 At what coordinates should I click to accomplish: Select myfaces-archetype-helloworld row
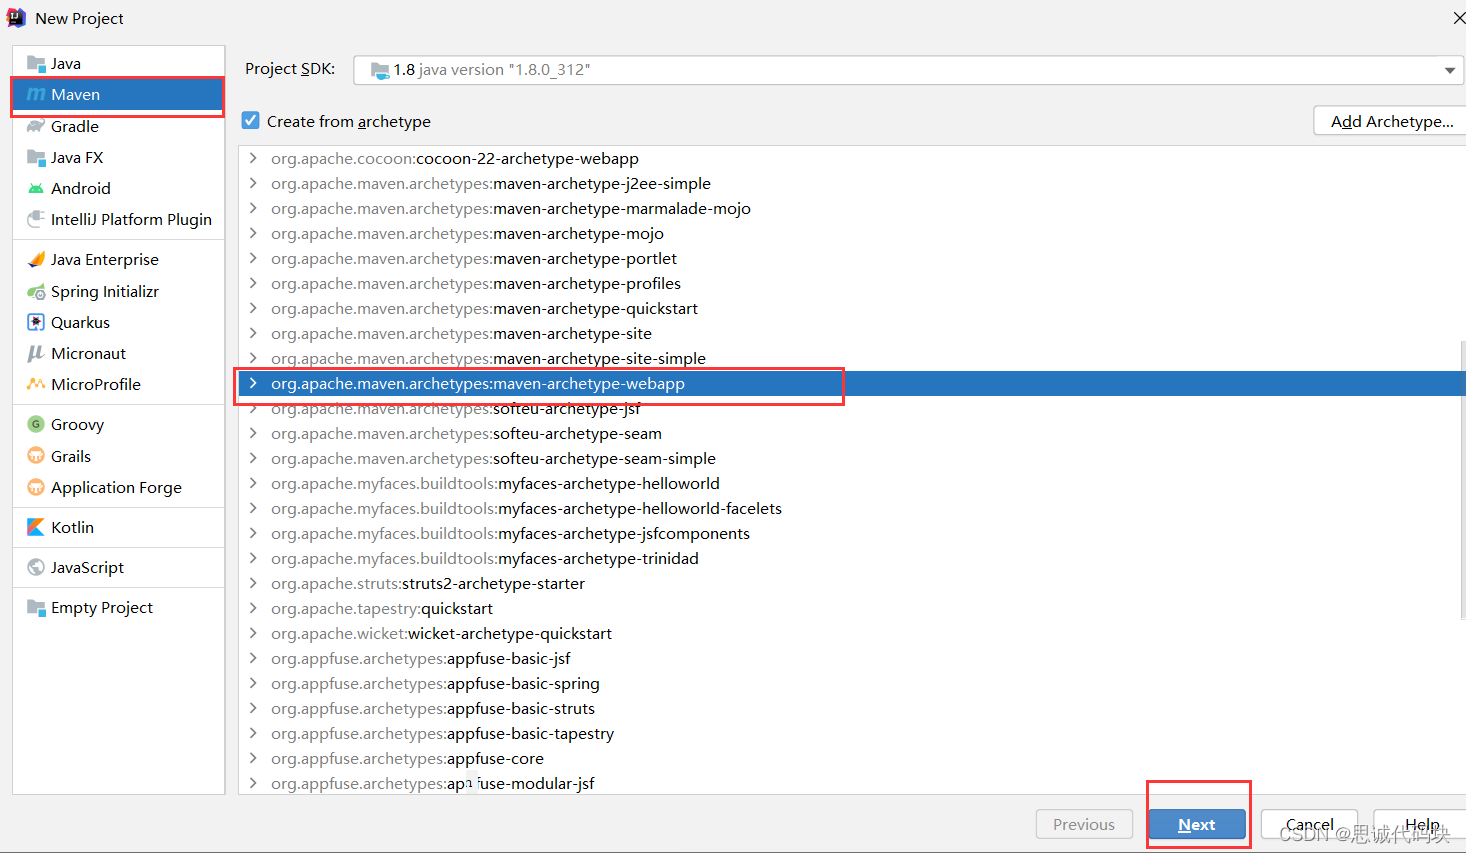point(852,483)
